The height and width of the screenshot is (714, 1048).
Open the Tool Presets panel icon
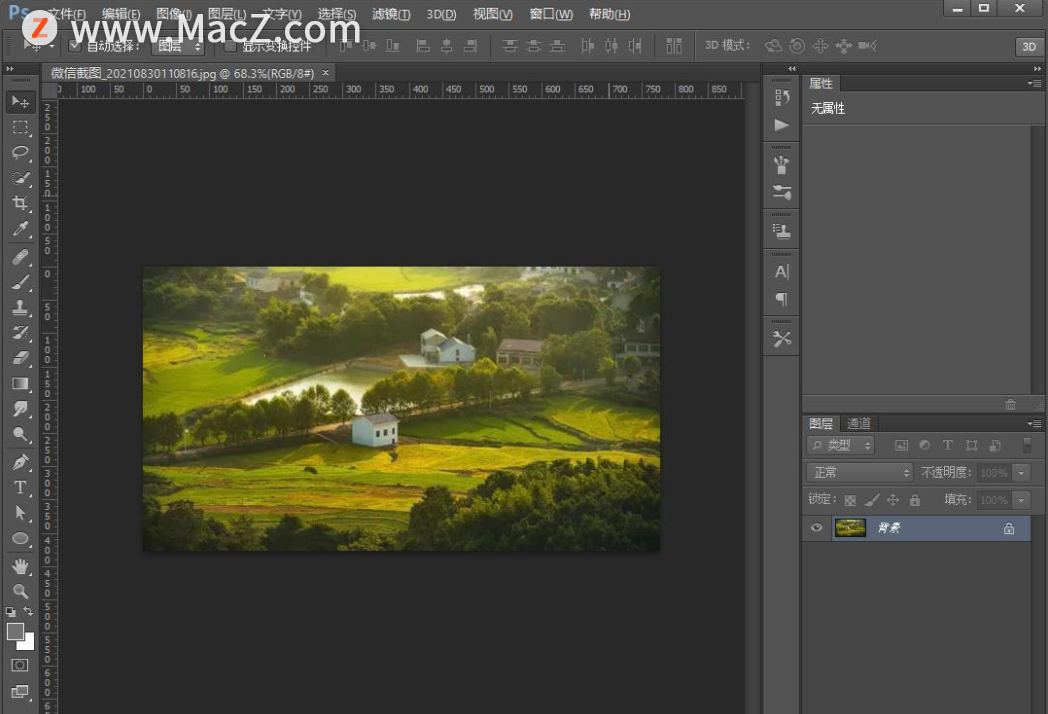pos(781,339)
